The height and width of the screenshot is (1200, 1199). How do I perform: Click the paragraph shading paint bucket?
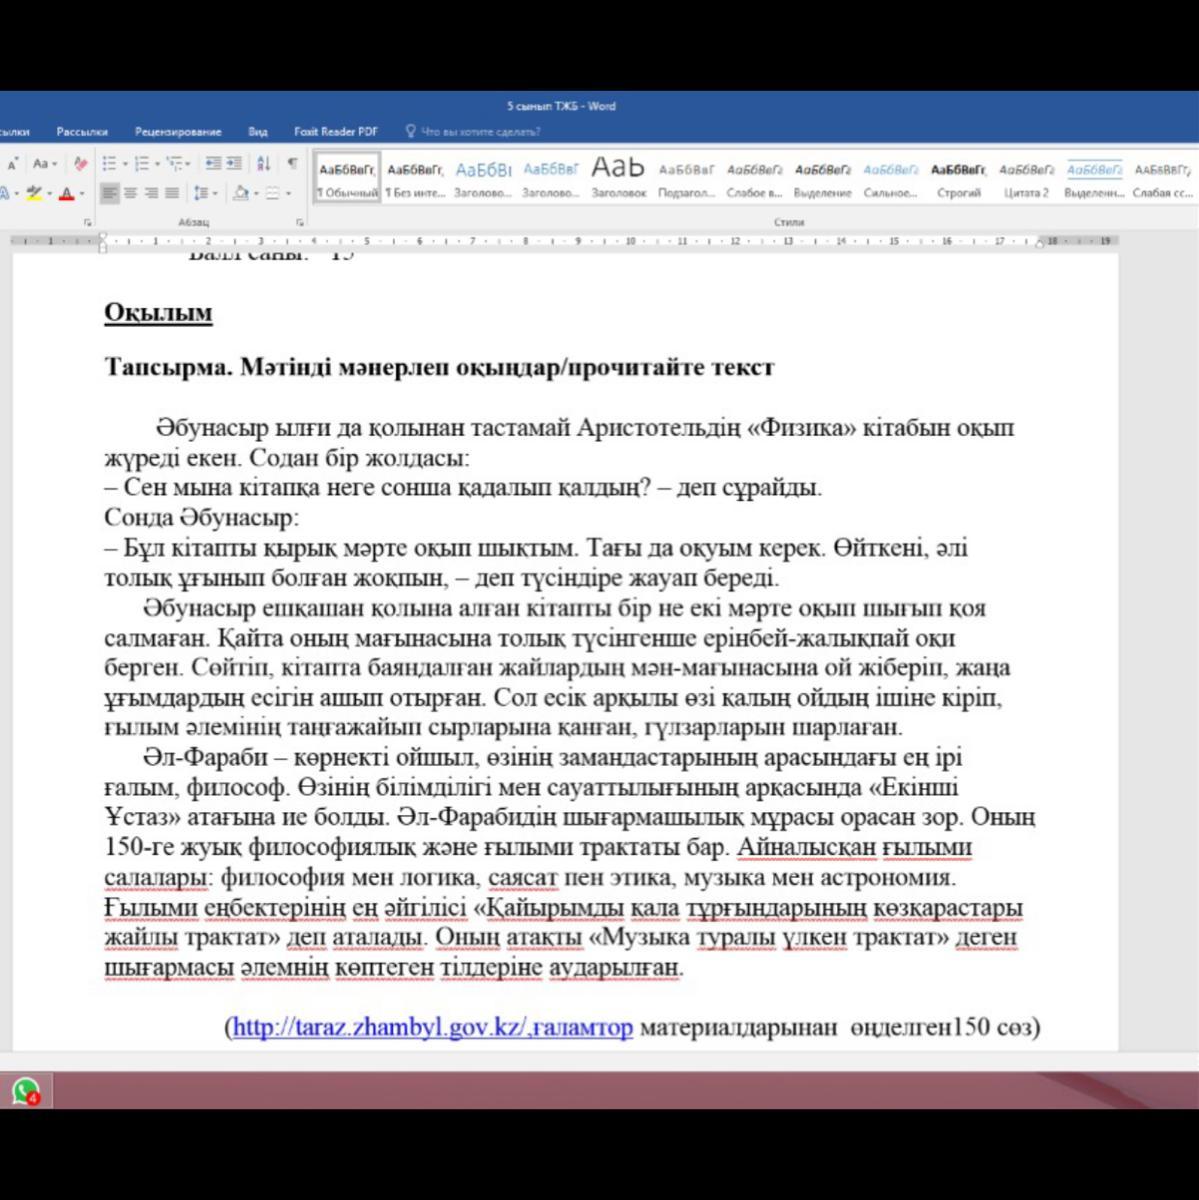(240, 193)
